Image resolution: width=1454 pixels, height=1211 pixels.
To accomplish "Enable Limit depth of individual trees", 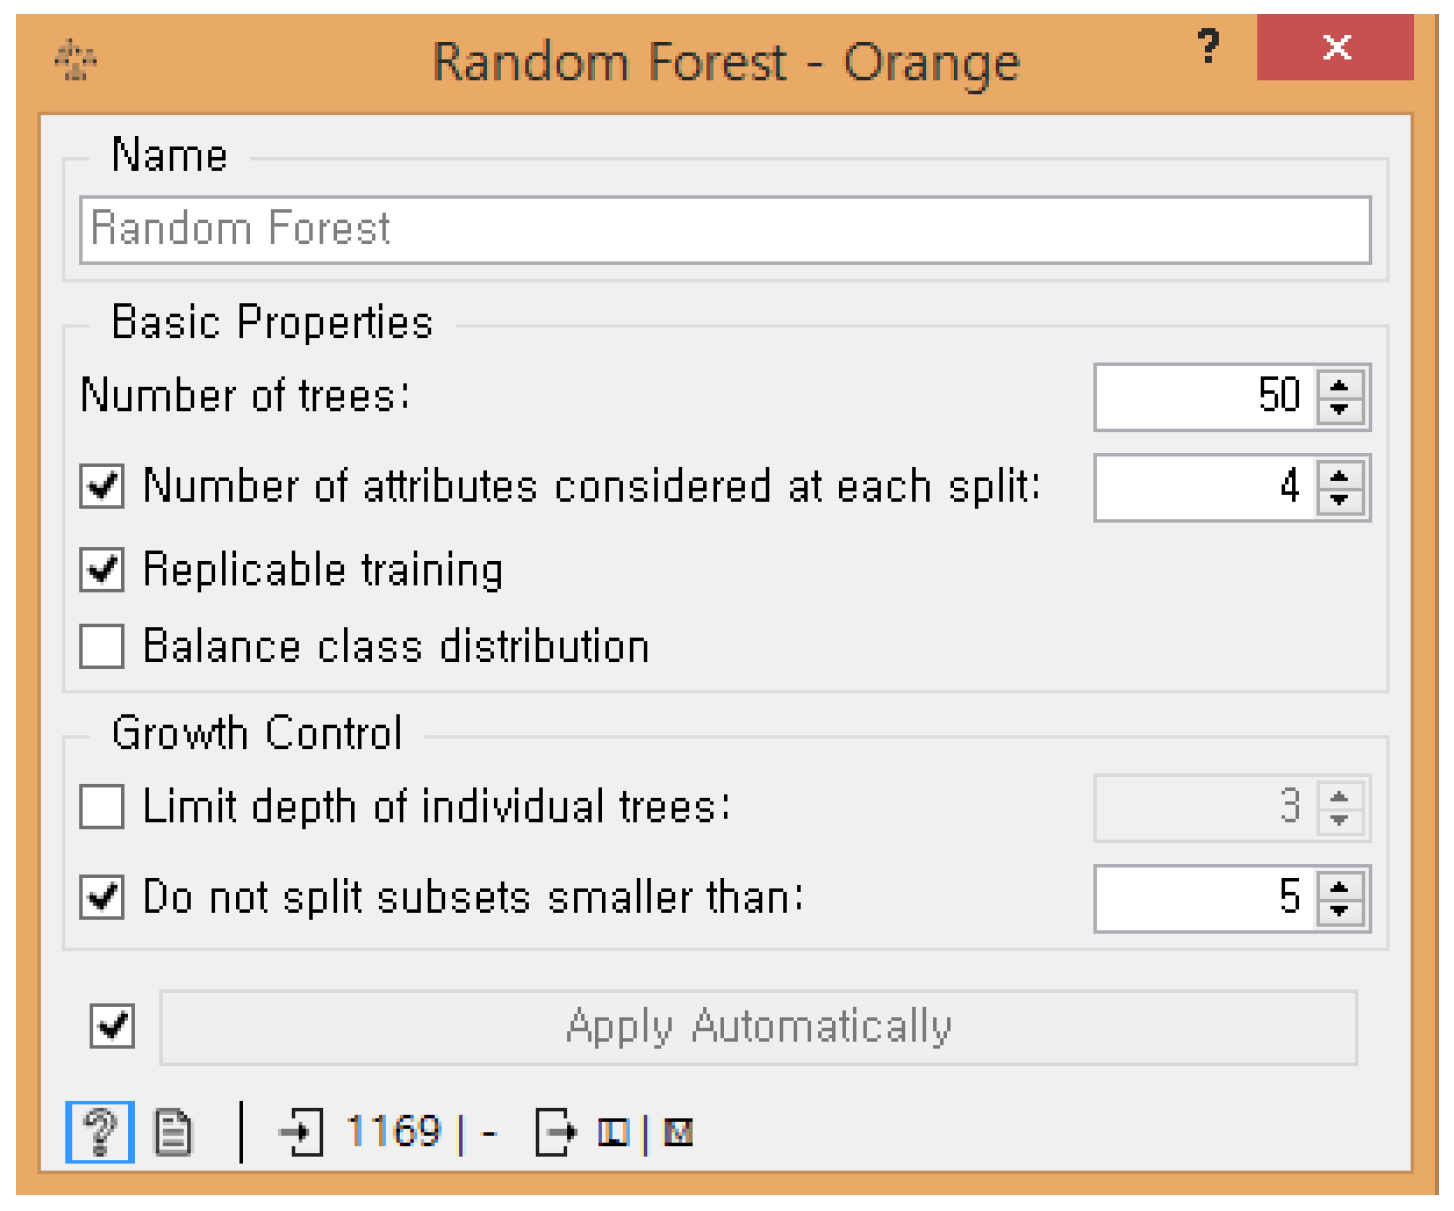I will point(102,807).
